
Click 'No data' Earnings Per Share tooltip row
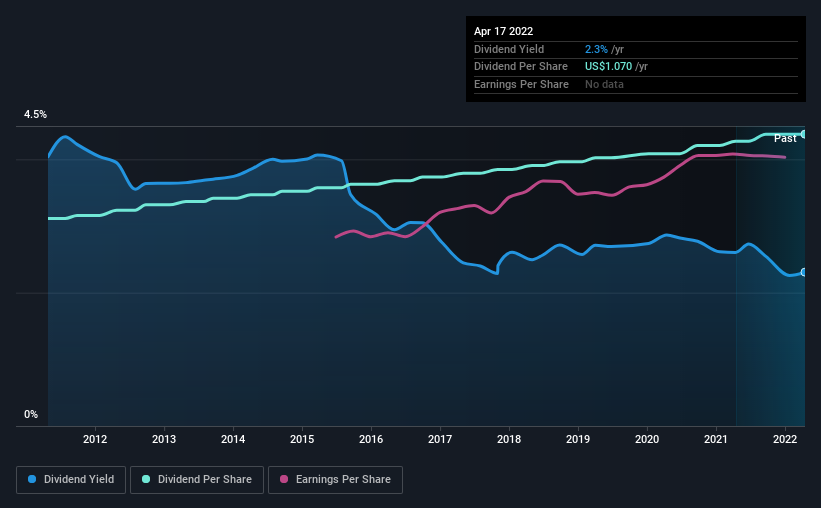tap(604, 84)
